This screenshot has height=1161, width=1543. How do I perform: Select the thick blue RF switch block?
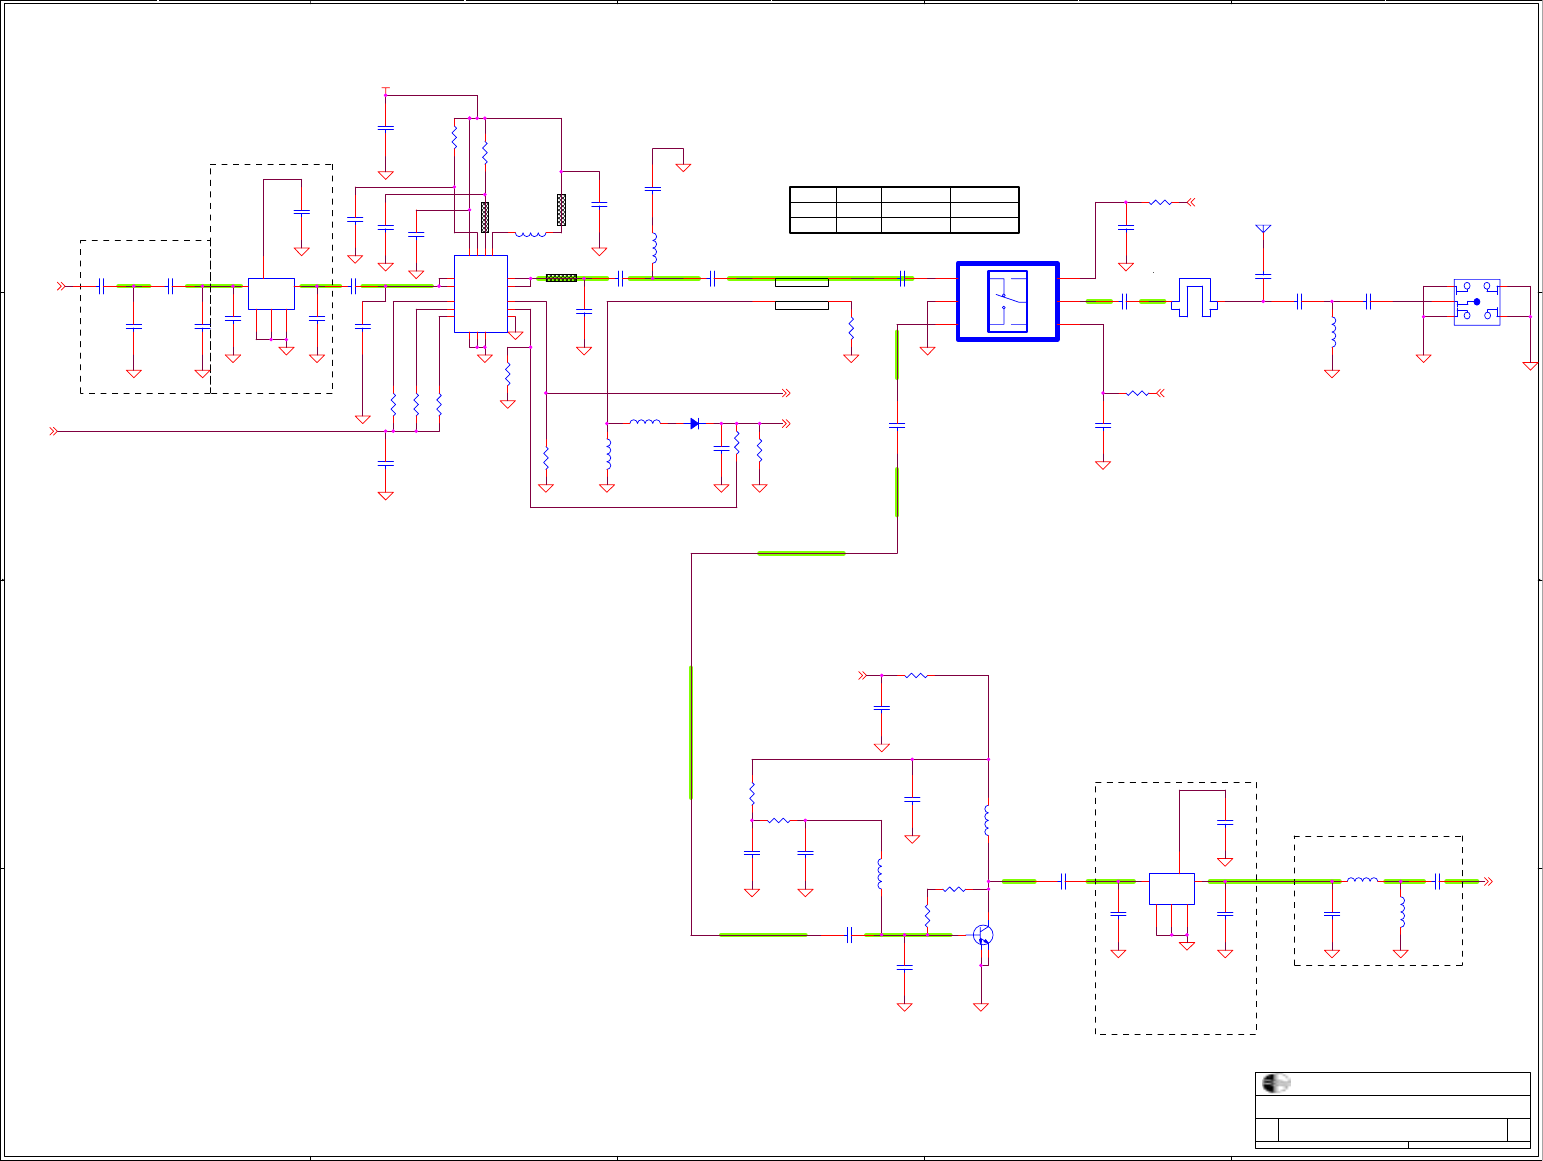pos(1007,301)
